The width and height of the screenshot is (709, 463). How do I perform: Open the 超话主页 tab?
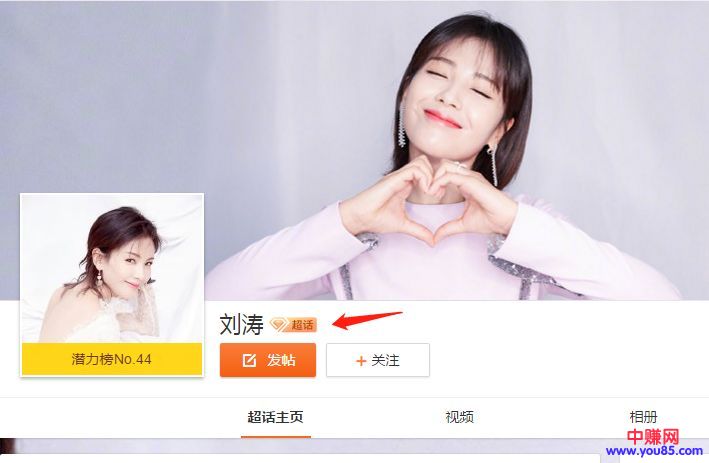275,417
